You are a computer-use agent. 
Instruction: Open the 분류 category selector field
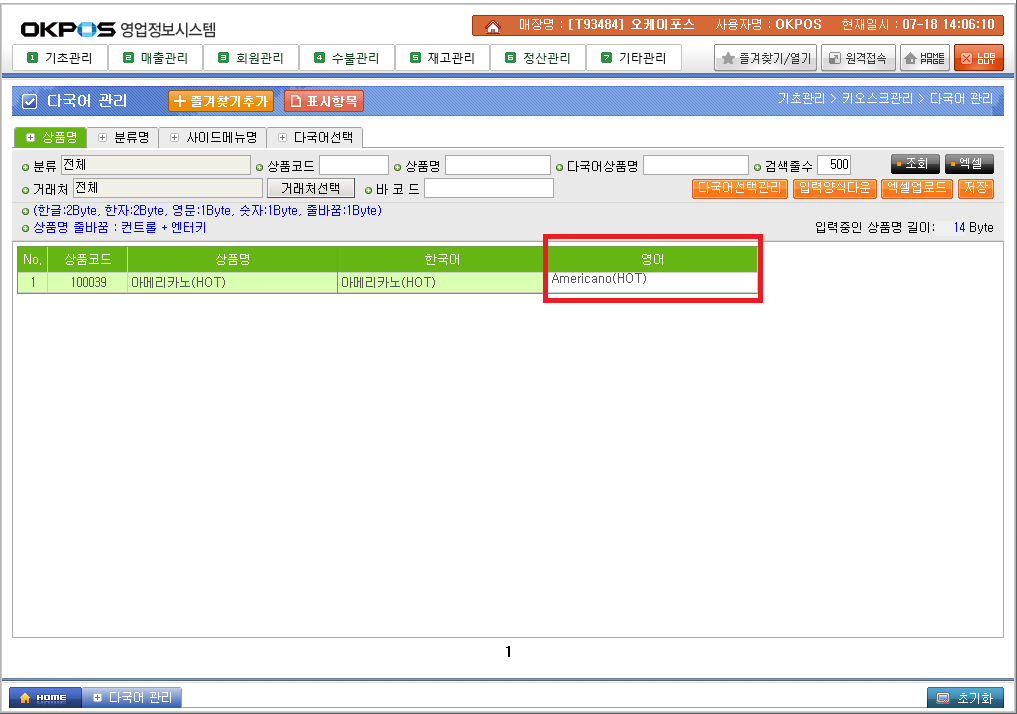click(155, 165)
